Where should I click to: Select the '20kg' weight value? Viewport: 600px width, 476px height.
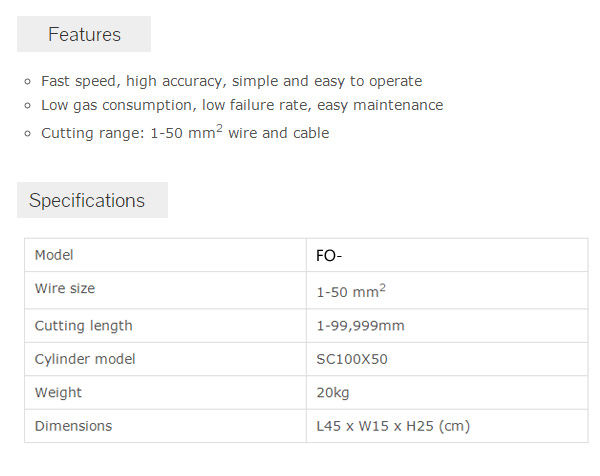(x=333, y=393)
